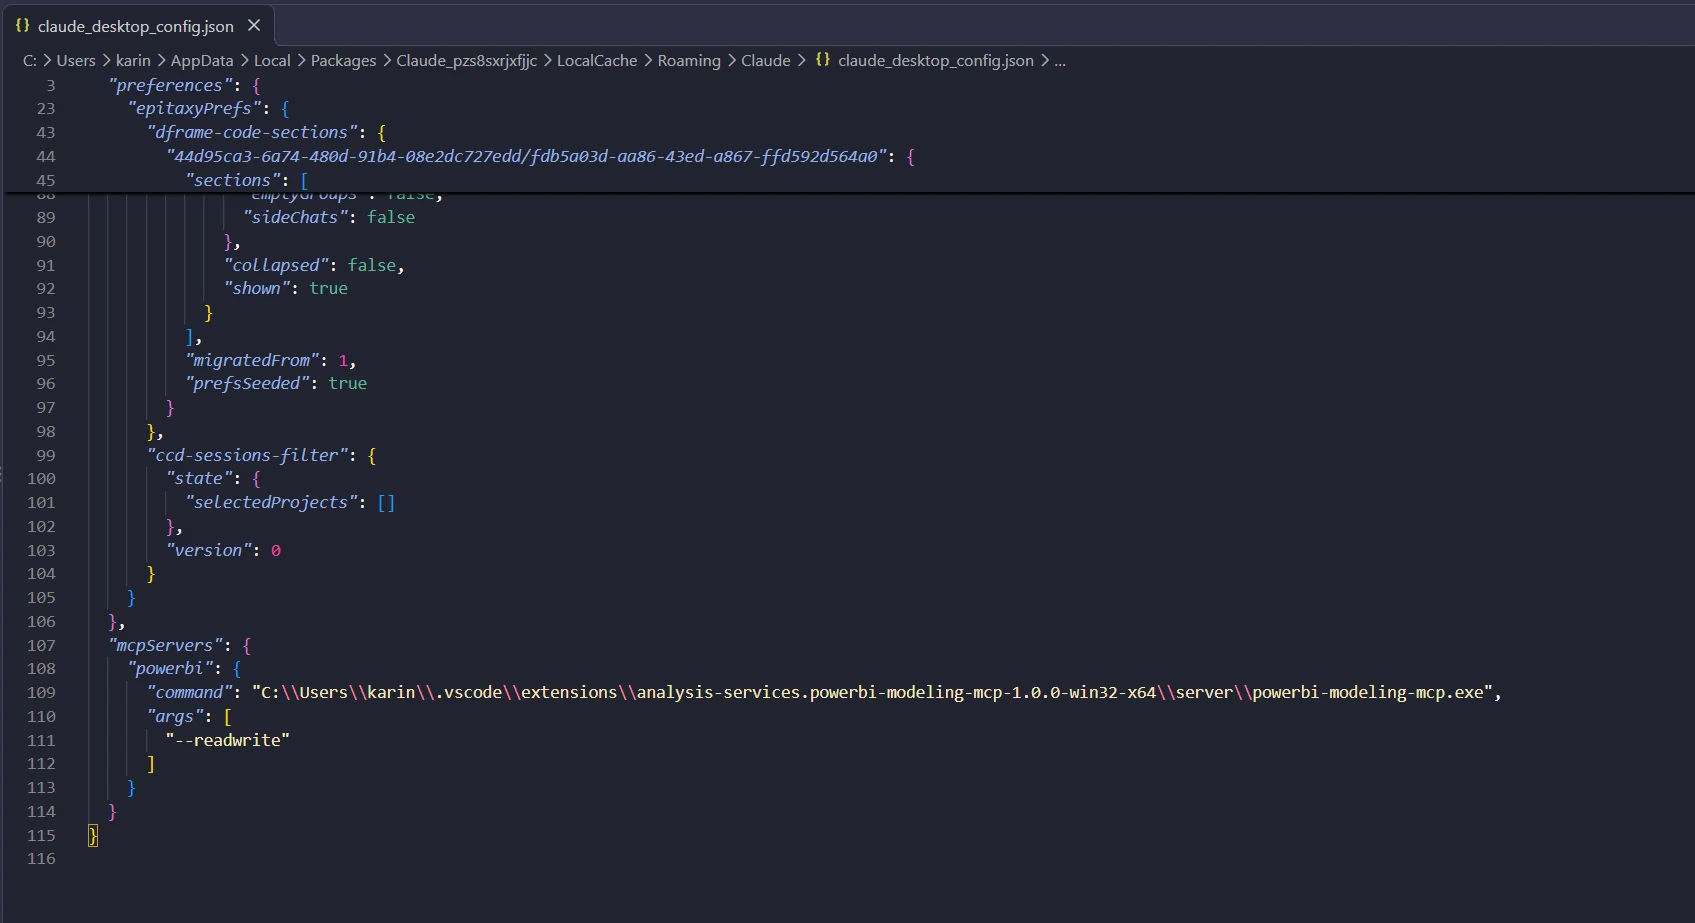Click the 0 value after "version"
1695x923 pixels.
pos(276,550)
